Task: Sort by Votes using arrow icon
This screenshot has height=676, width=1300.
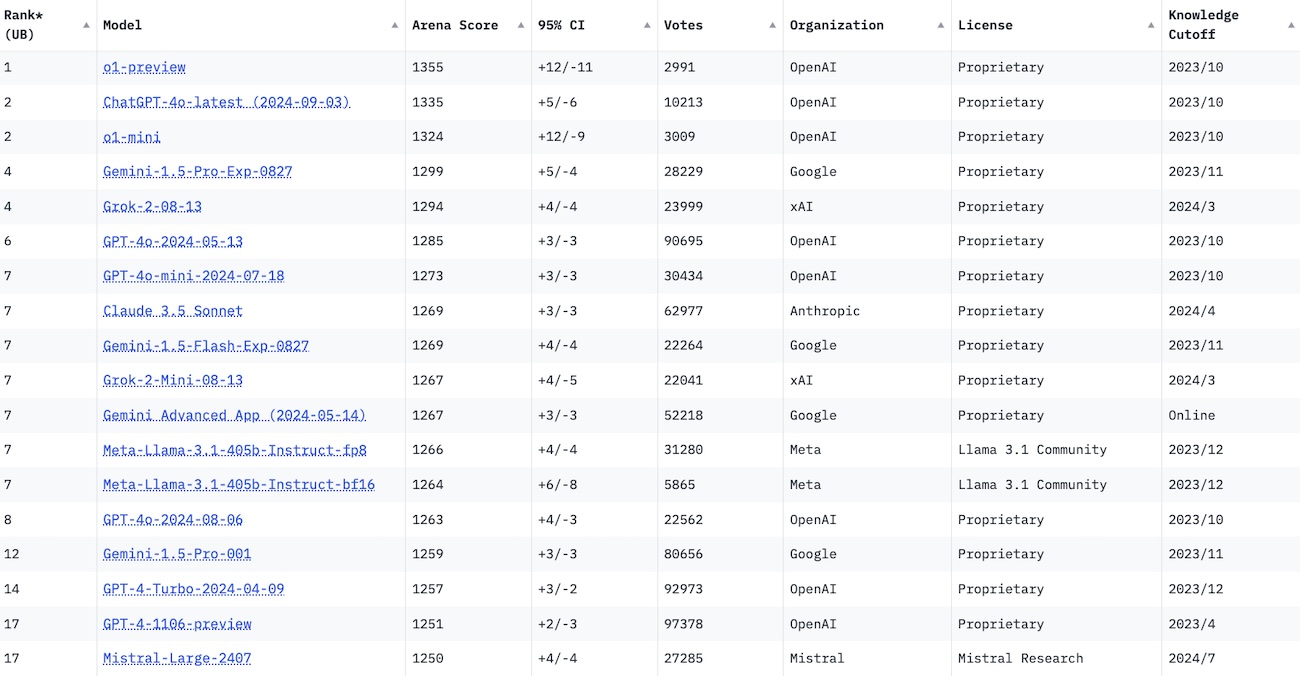Action: (773, 25)
